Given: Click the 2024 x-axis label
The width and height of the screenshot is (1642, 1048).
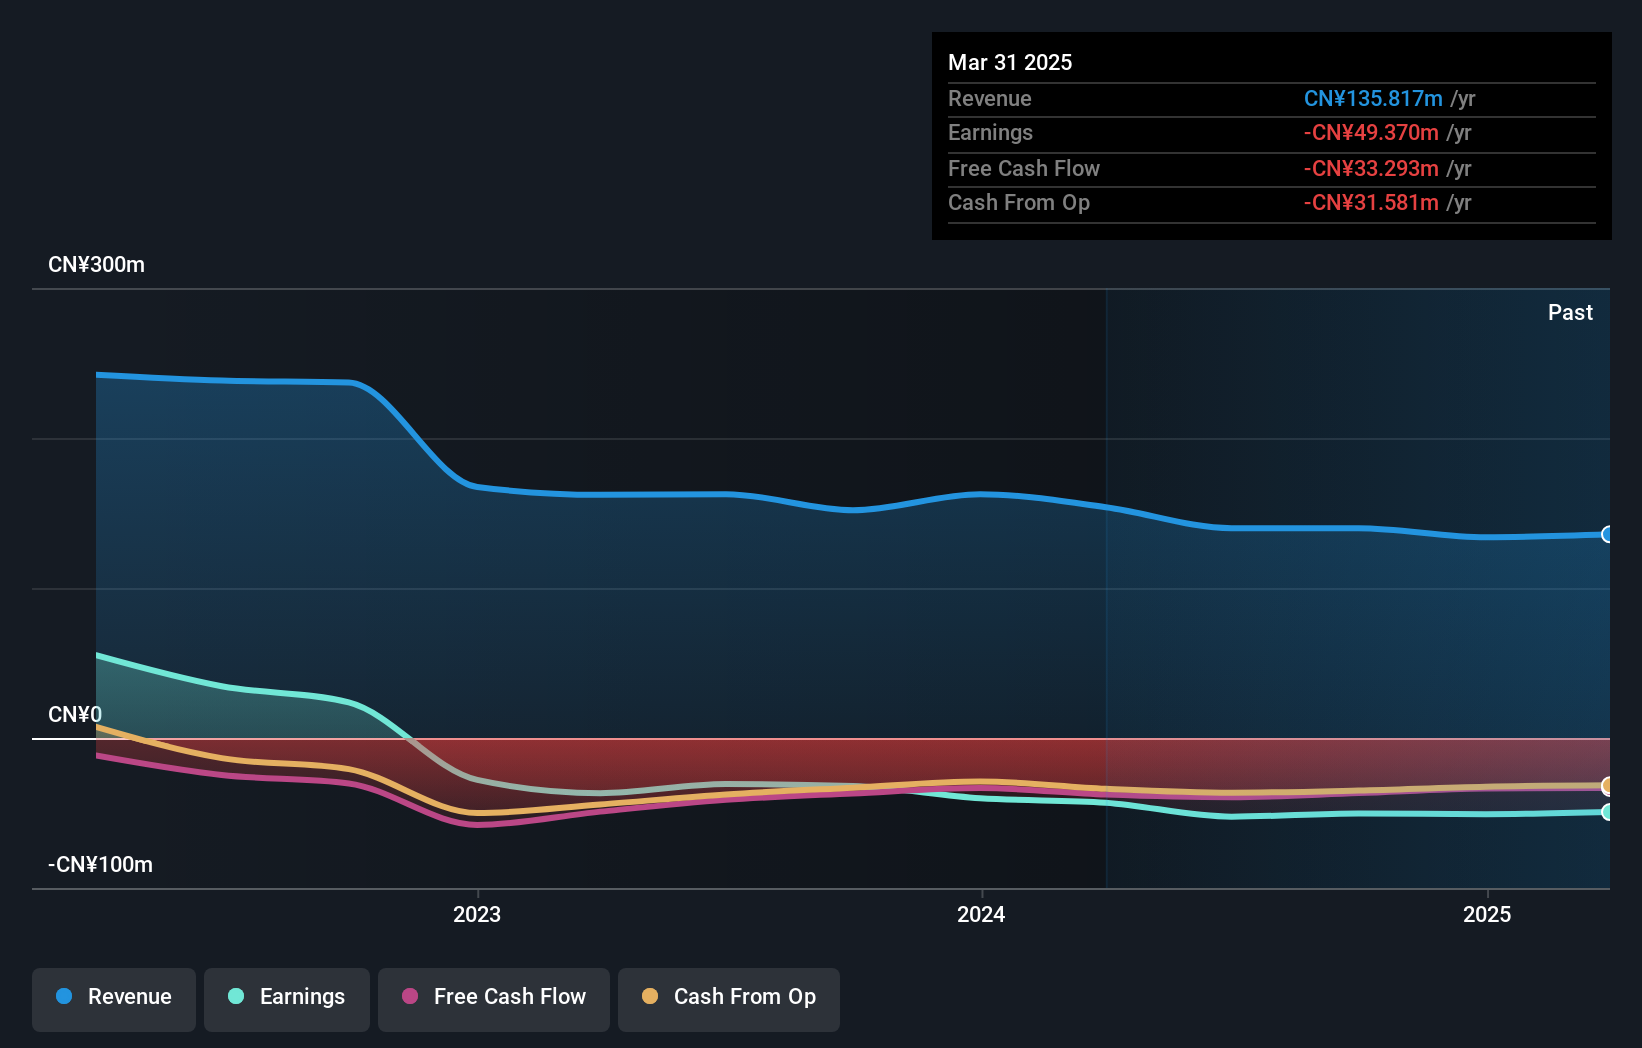Looking at the screenshot, I should point(981,914).
